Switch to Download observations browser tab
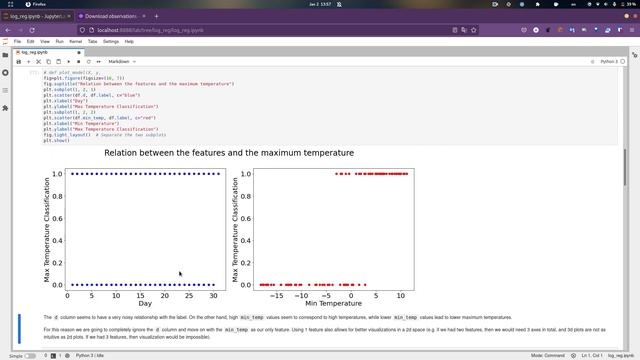The image size is (640, 360). coord(111,16)
